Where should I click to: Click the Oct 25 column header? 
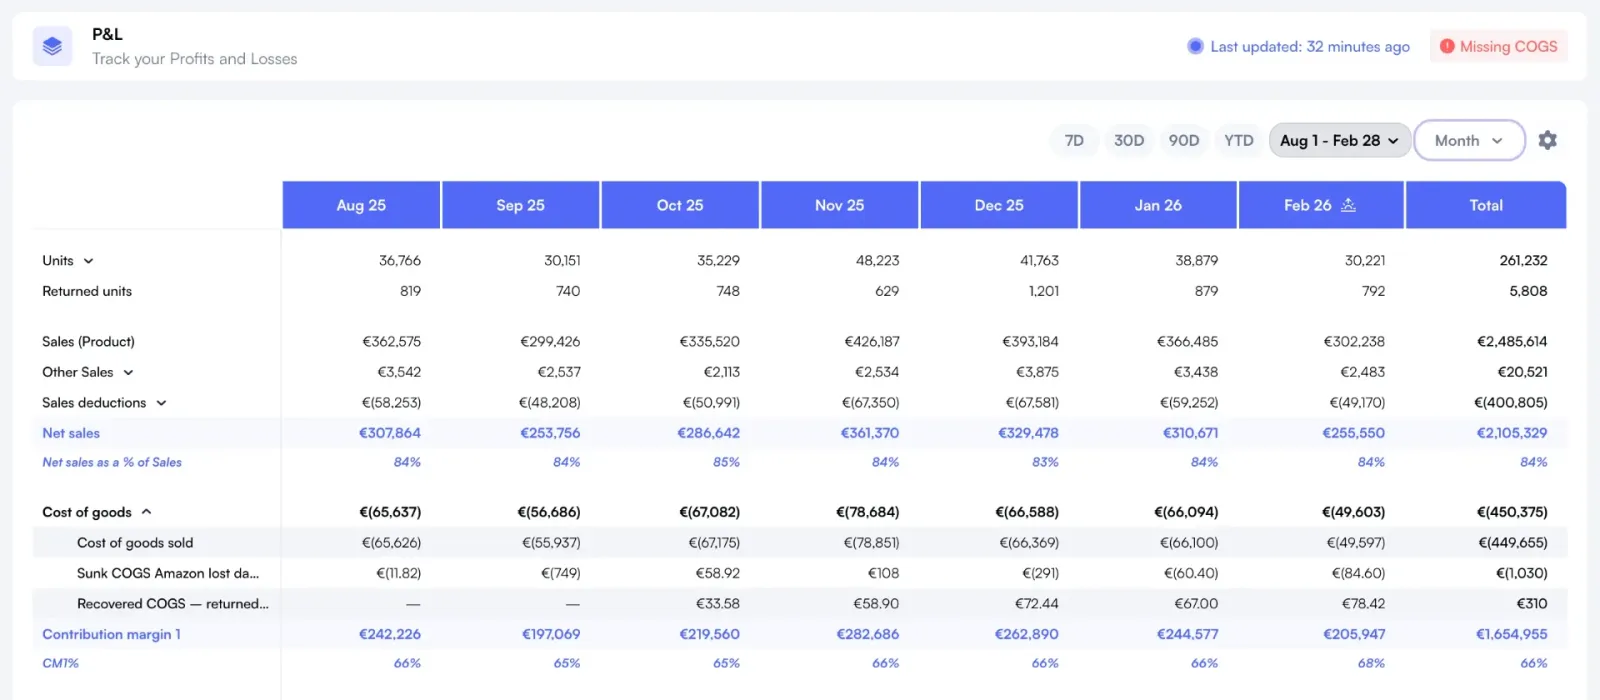pyautogui.click(x=680, y=205)
